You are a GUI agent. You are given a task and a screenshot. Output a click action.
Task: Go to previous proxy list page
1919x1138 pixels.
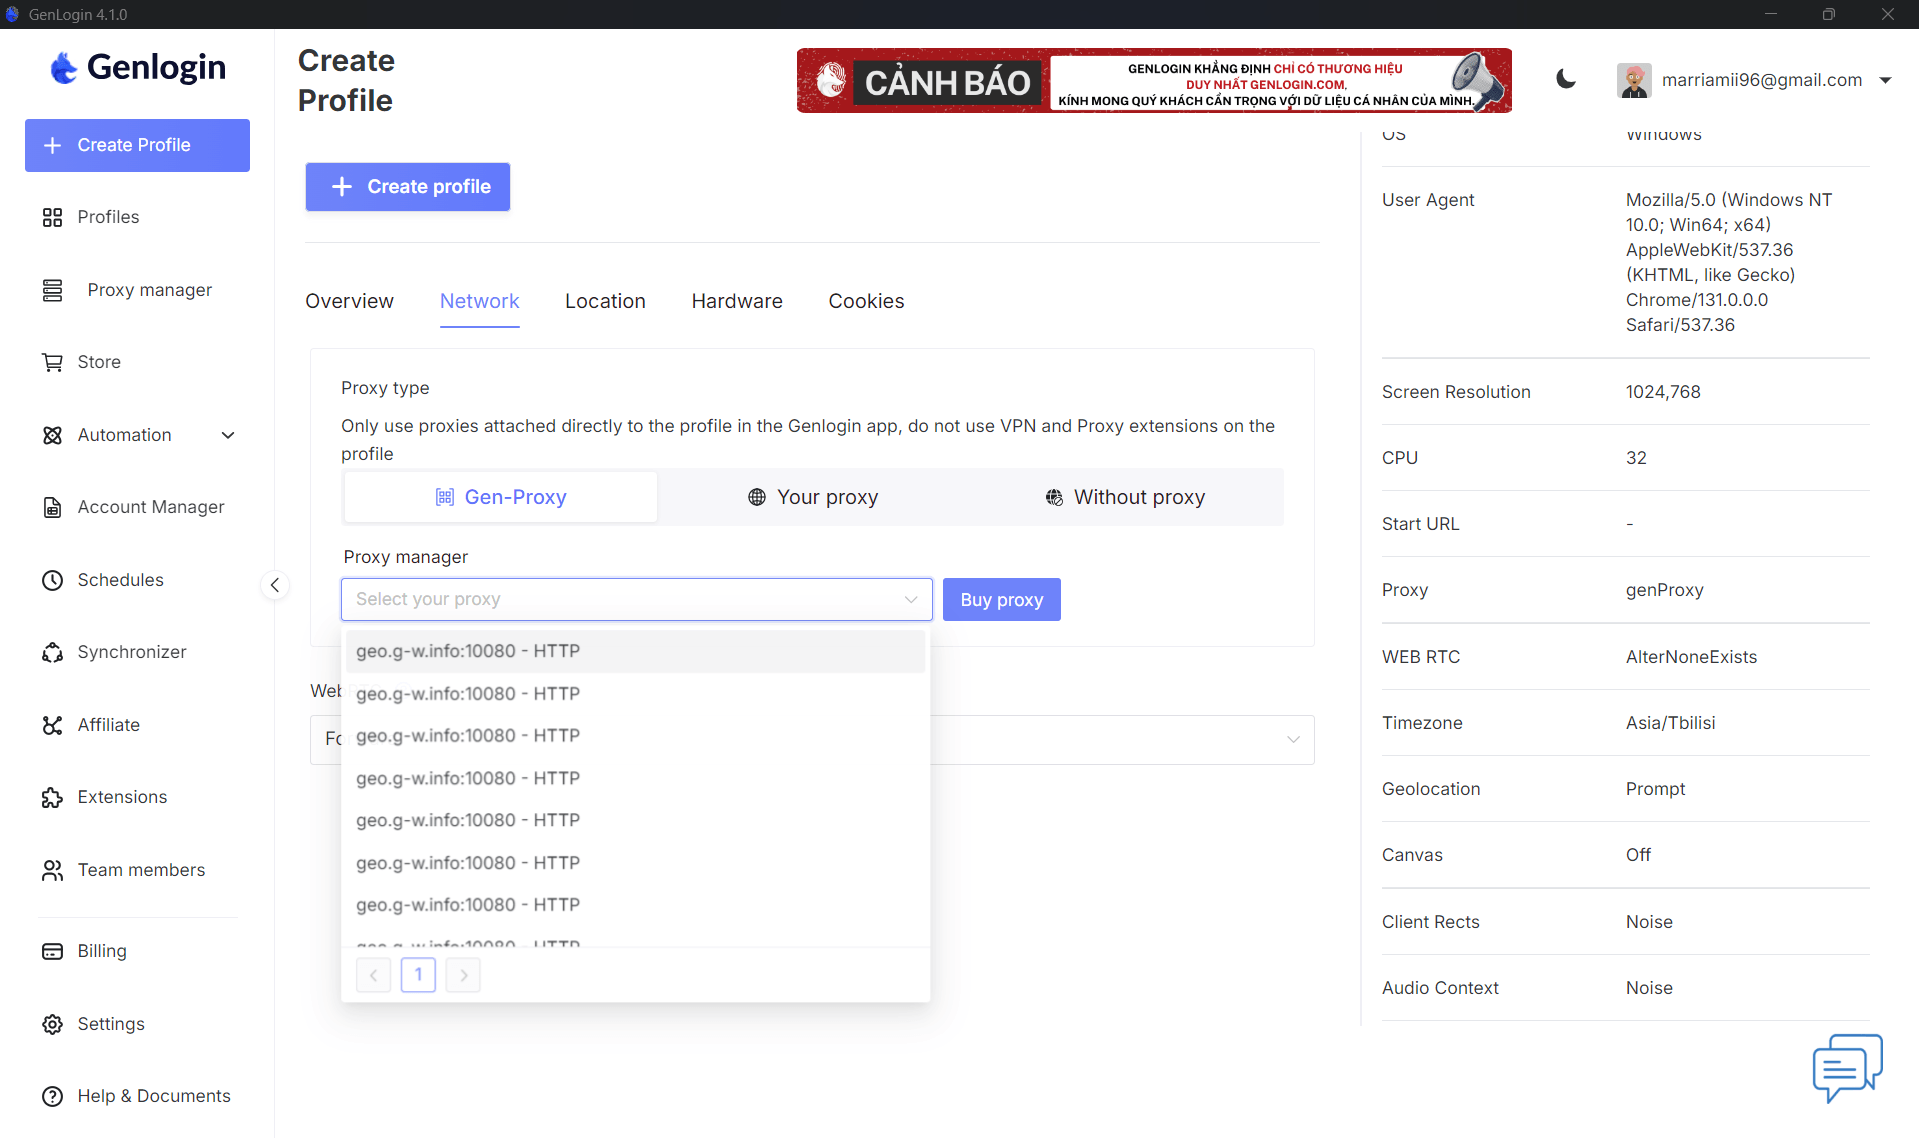pos(373,975)
